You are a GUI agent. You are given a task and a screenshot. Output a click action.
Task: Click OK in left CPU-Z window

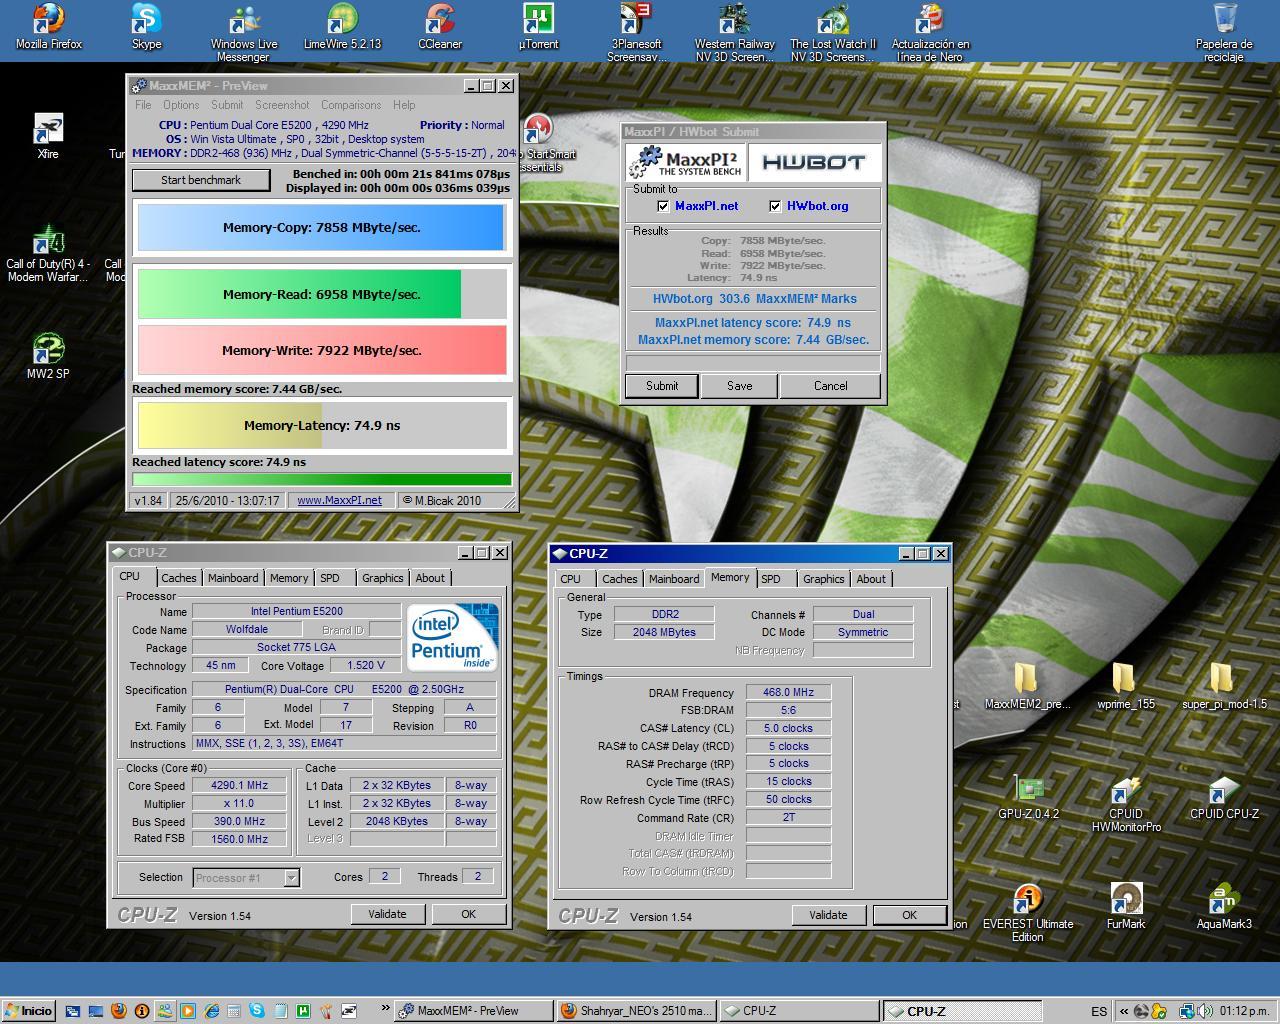click(468, 914)
